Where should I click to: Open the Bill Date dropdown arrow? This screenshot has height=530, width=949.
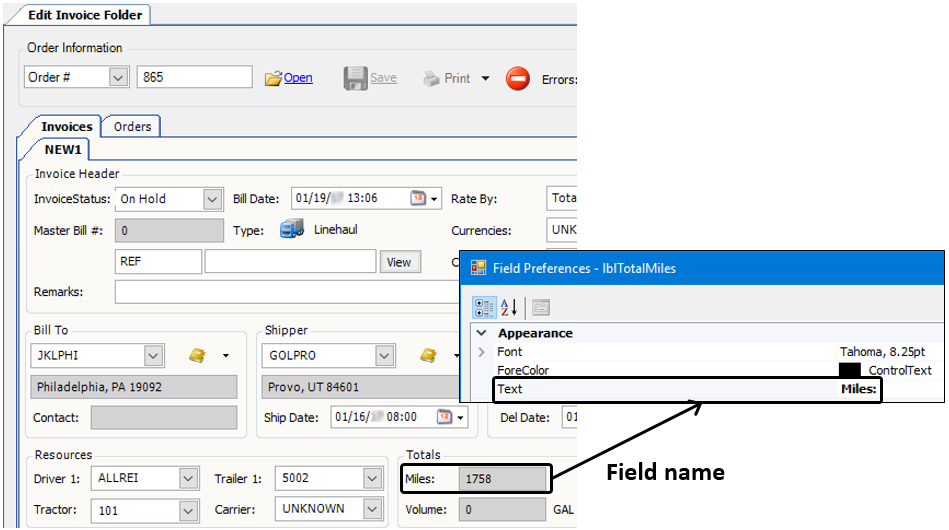point(434,198)
